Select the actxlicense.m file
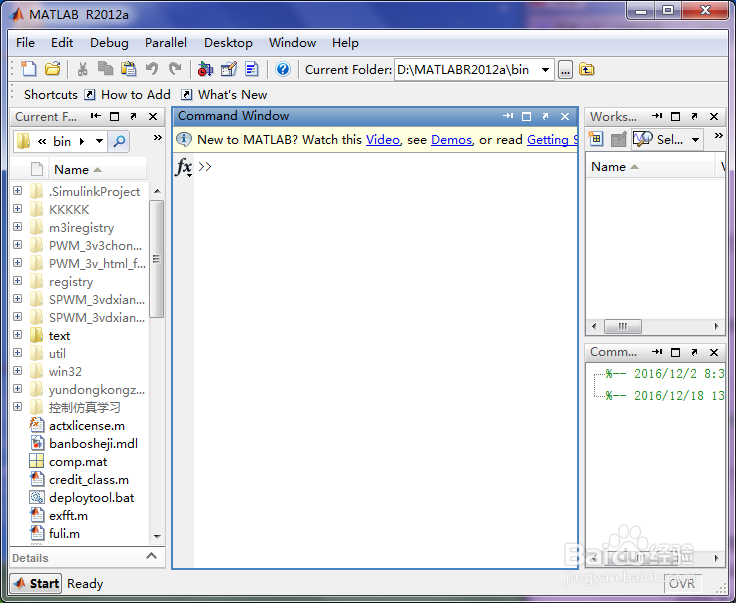This screenshot has height=603, width=736. coord(87,426)
